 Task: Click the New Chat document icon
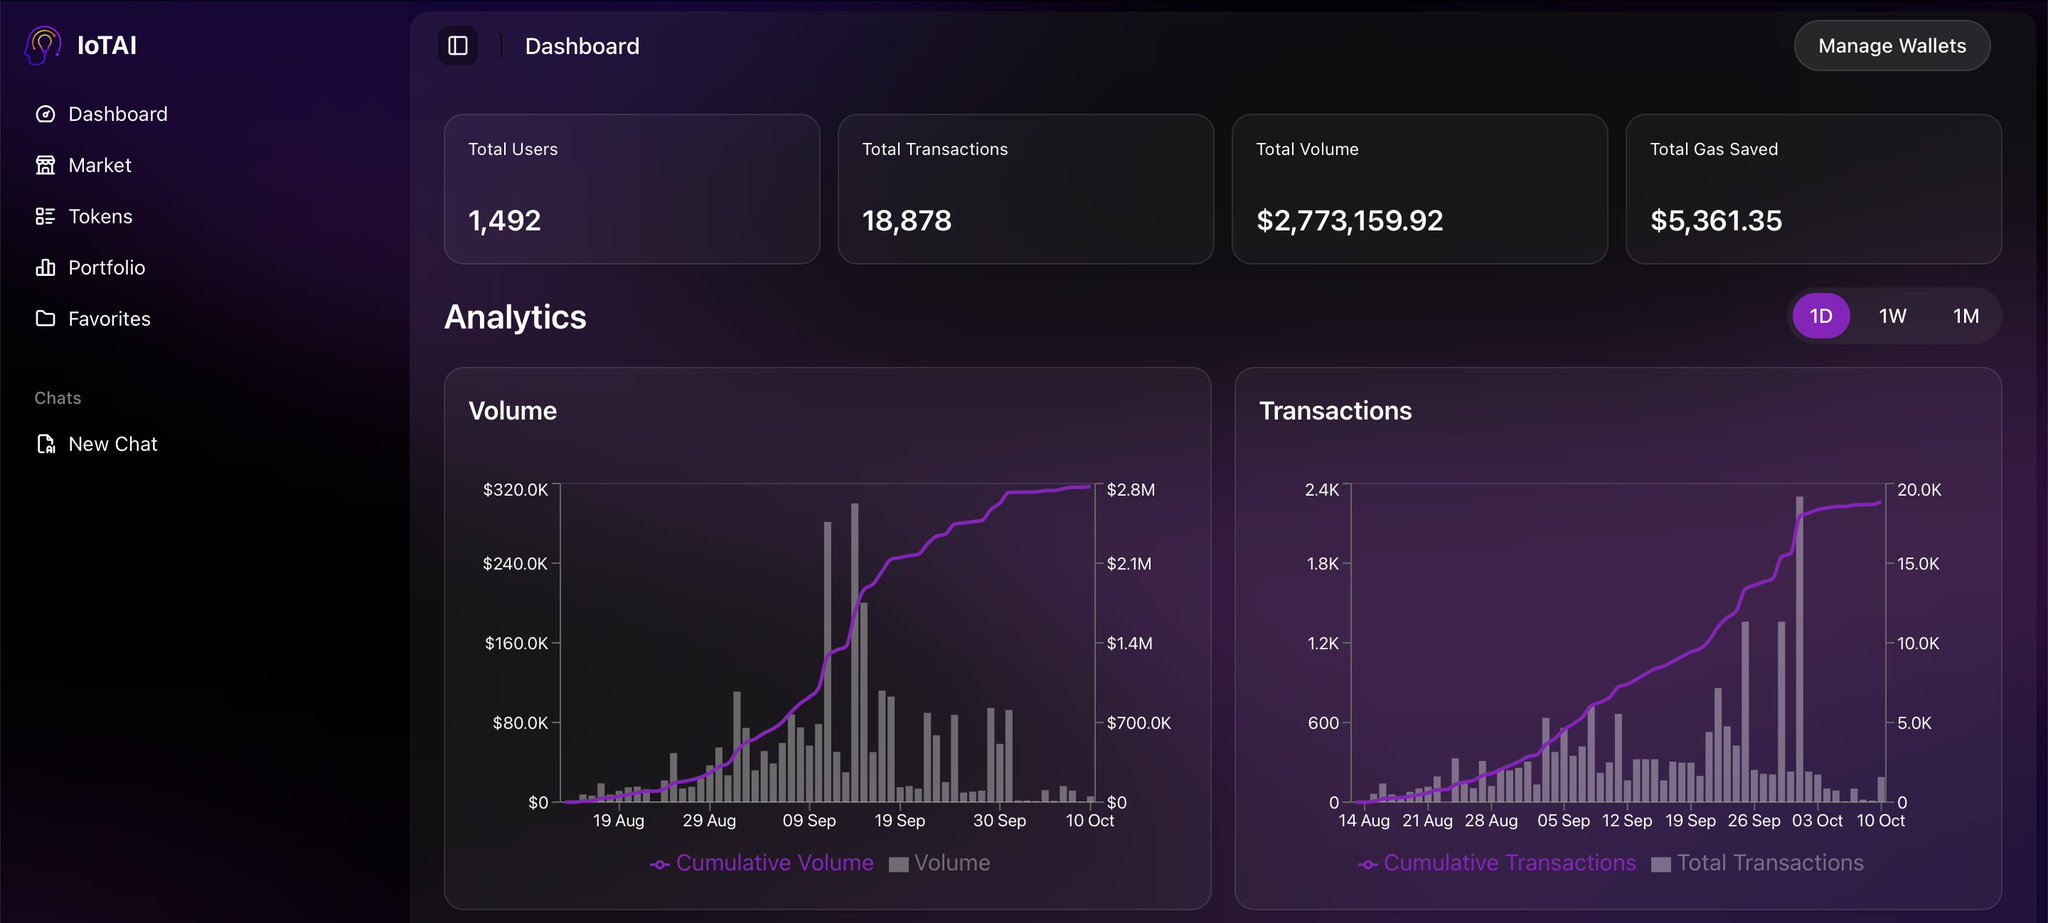45,444
